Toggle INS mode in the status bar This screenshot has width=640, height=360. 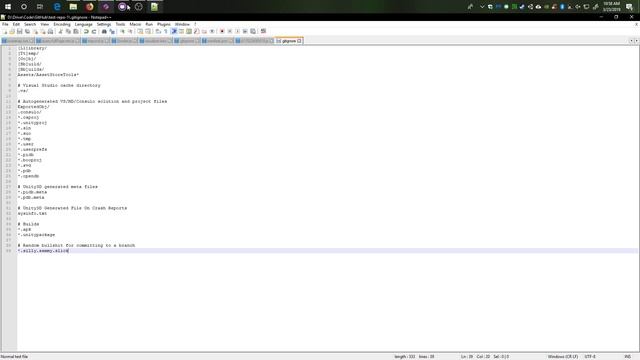[x=627, y=357]
